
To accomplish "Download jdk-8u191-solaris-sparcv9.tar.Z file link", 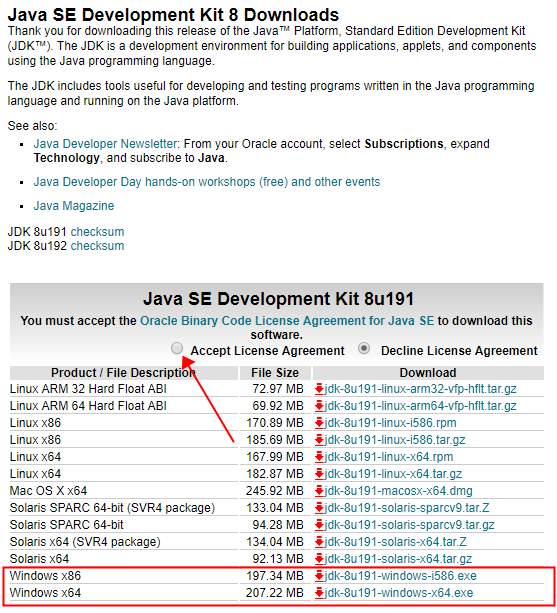I will [x=407, y=508].
